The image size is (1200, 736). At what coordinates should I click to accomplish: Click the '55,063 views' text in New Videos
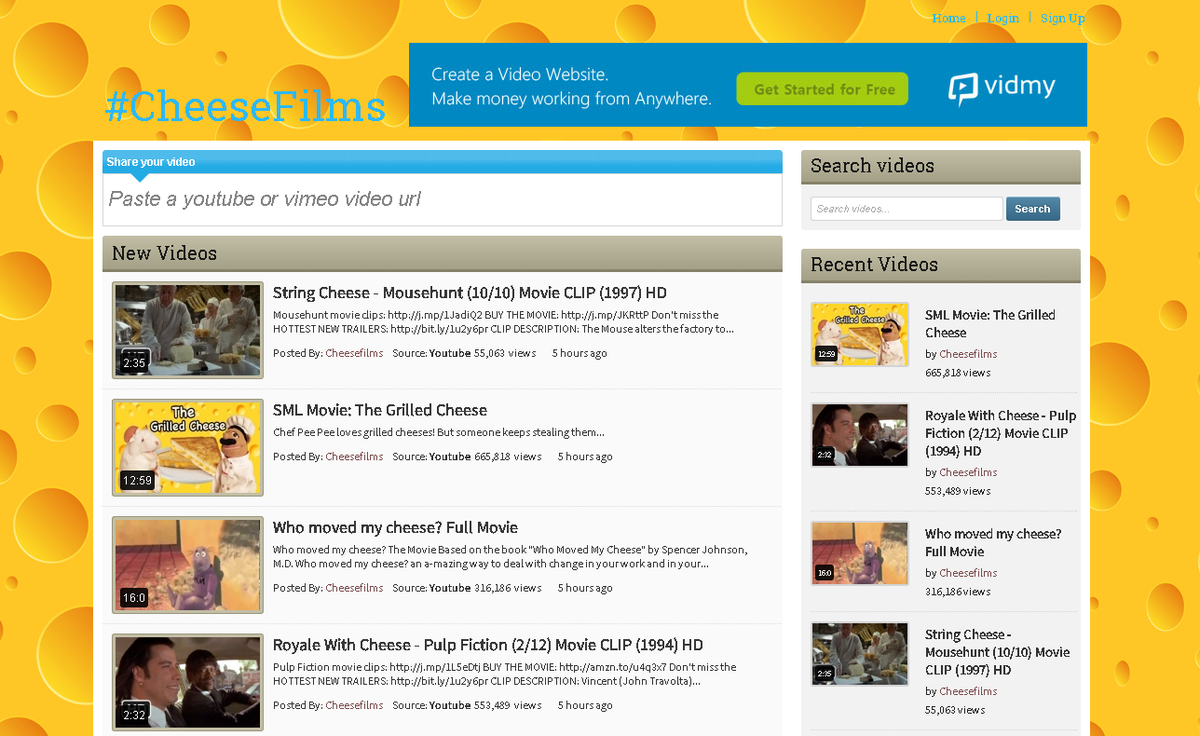coord(505,353)
